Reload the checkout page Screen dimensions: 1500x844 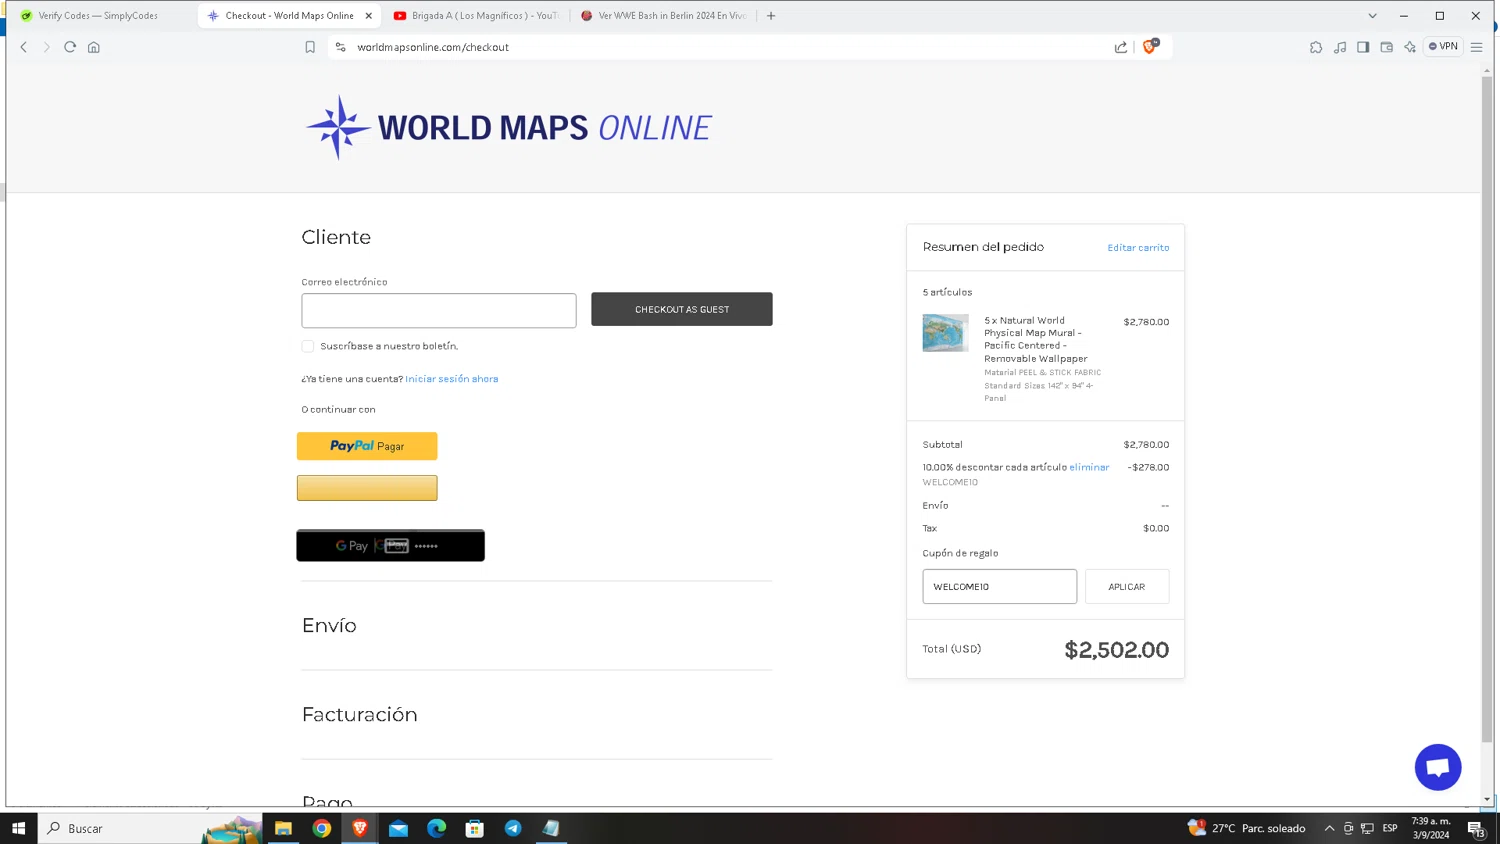[x=70, y=47]
